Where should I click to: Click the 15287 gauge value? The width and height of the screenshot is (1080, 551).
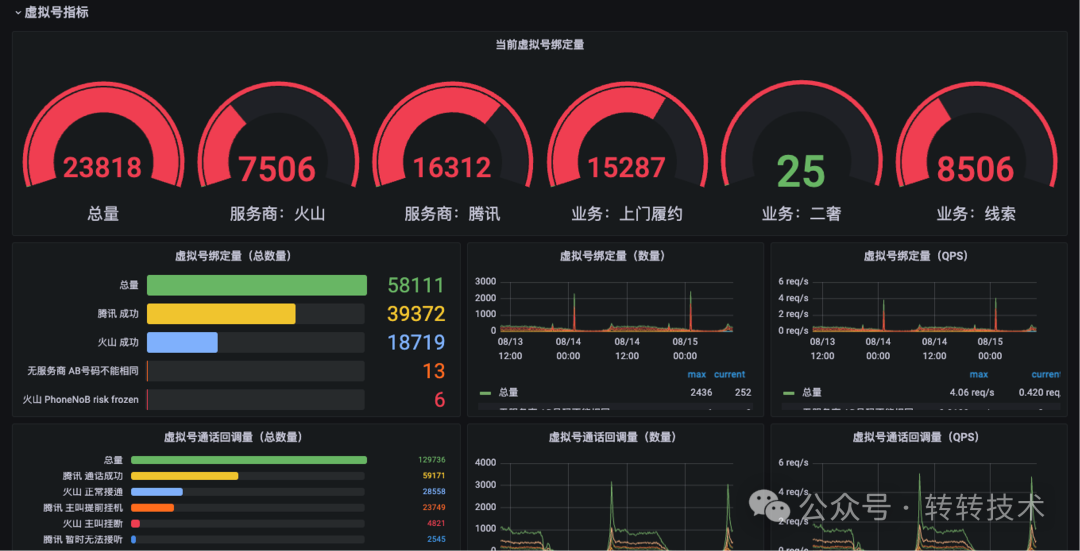click(x=626, y=167)
